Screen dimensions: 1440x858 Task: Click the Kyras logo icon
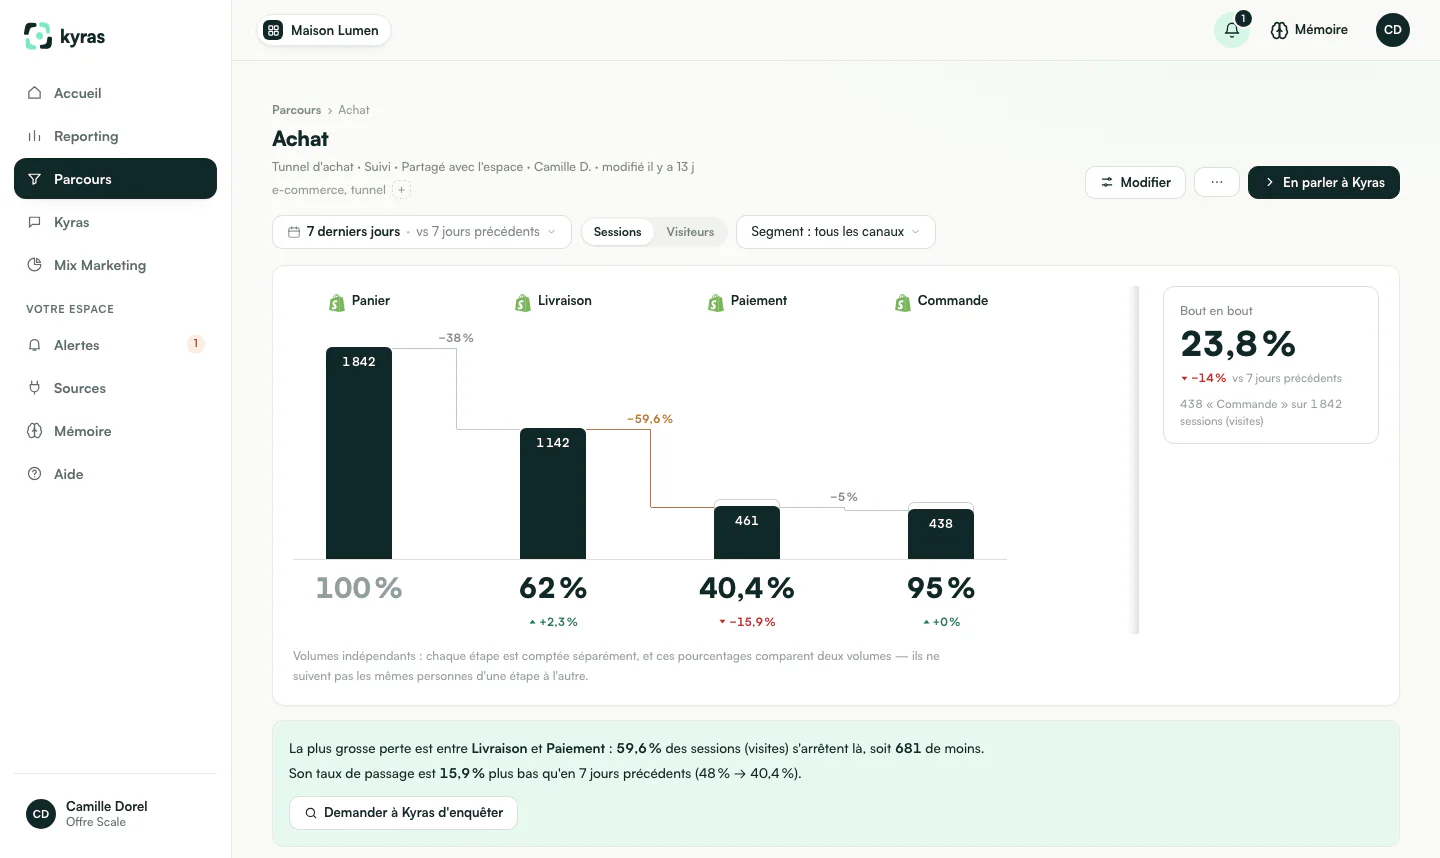pyautogui.click(x=38, y=36)
